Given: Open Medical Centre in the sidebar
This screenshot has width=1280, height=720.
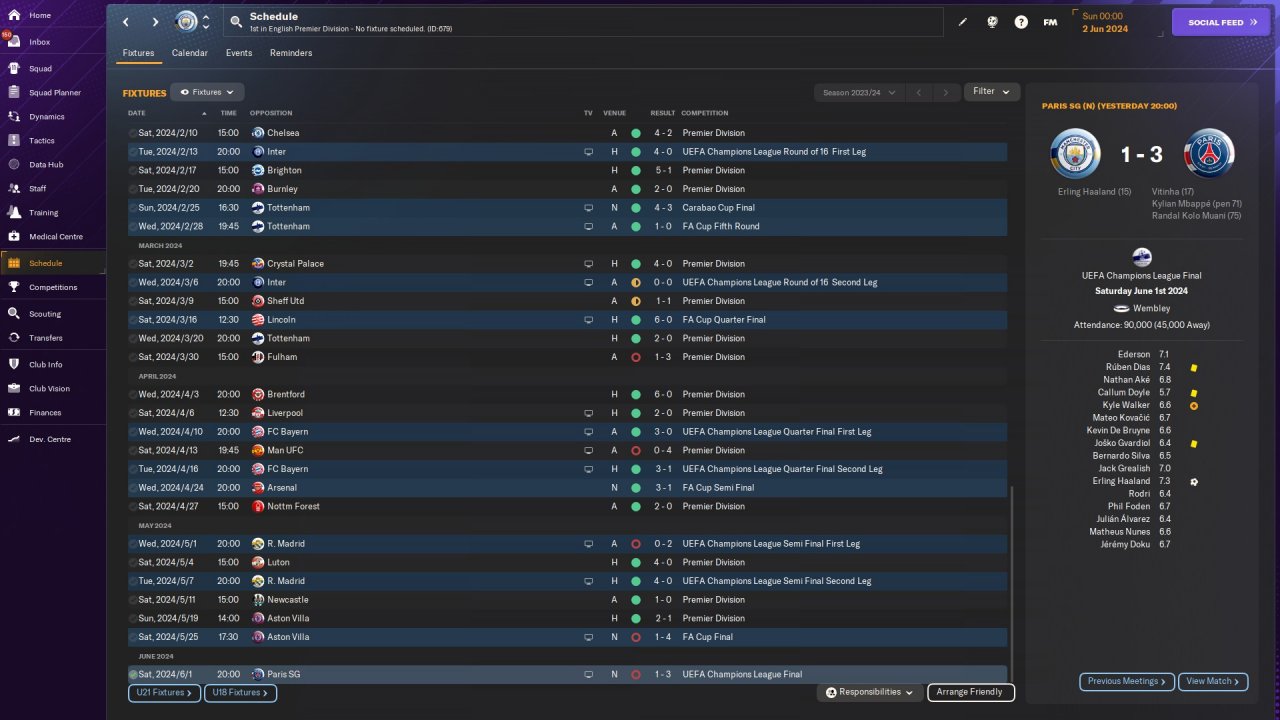Looking at the screenshot, I should 54,237.
